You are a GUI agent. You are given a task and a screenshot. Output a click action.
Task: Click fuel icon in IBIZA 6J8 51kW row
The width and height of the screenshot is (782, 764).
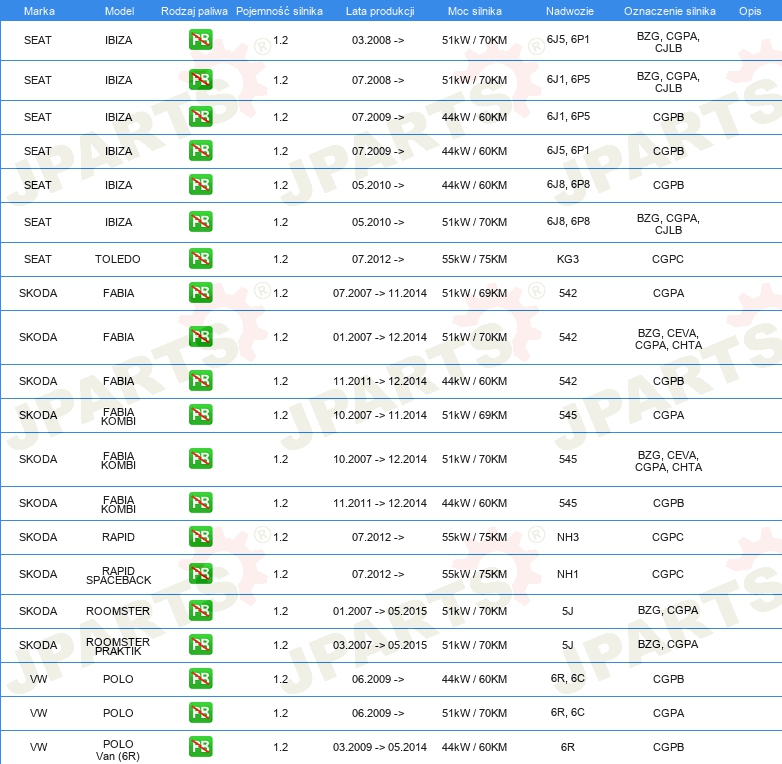coord(200,222)
